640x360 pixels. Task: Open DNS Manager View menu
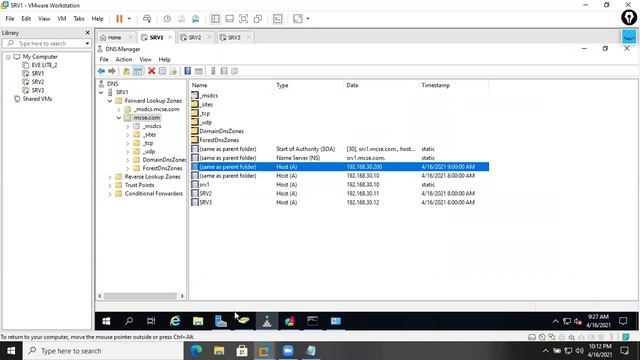pyautogui.click(x=145, y=60)
